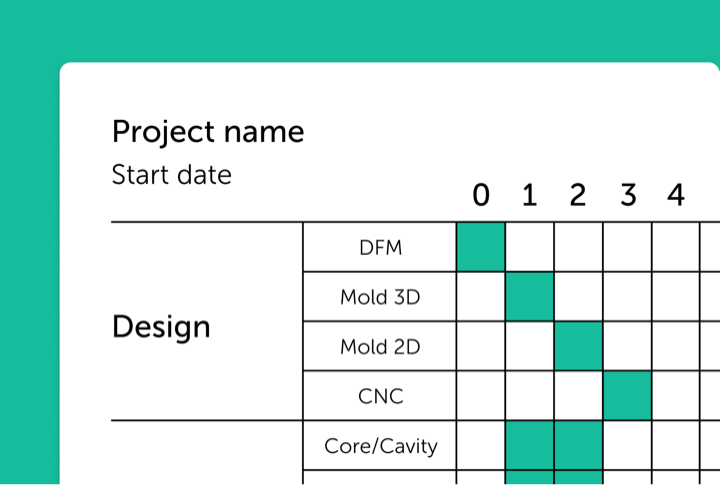Click the empty DFM cell in column 2

pos(579,247)
